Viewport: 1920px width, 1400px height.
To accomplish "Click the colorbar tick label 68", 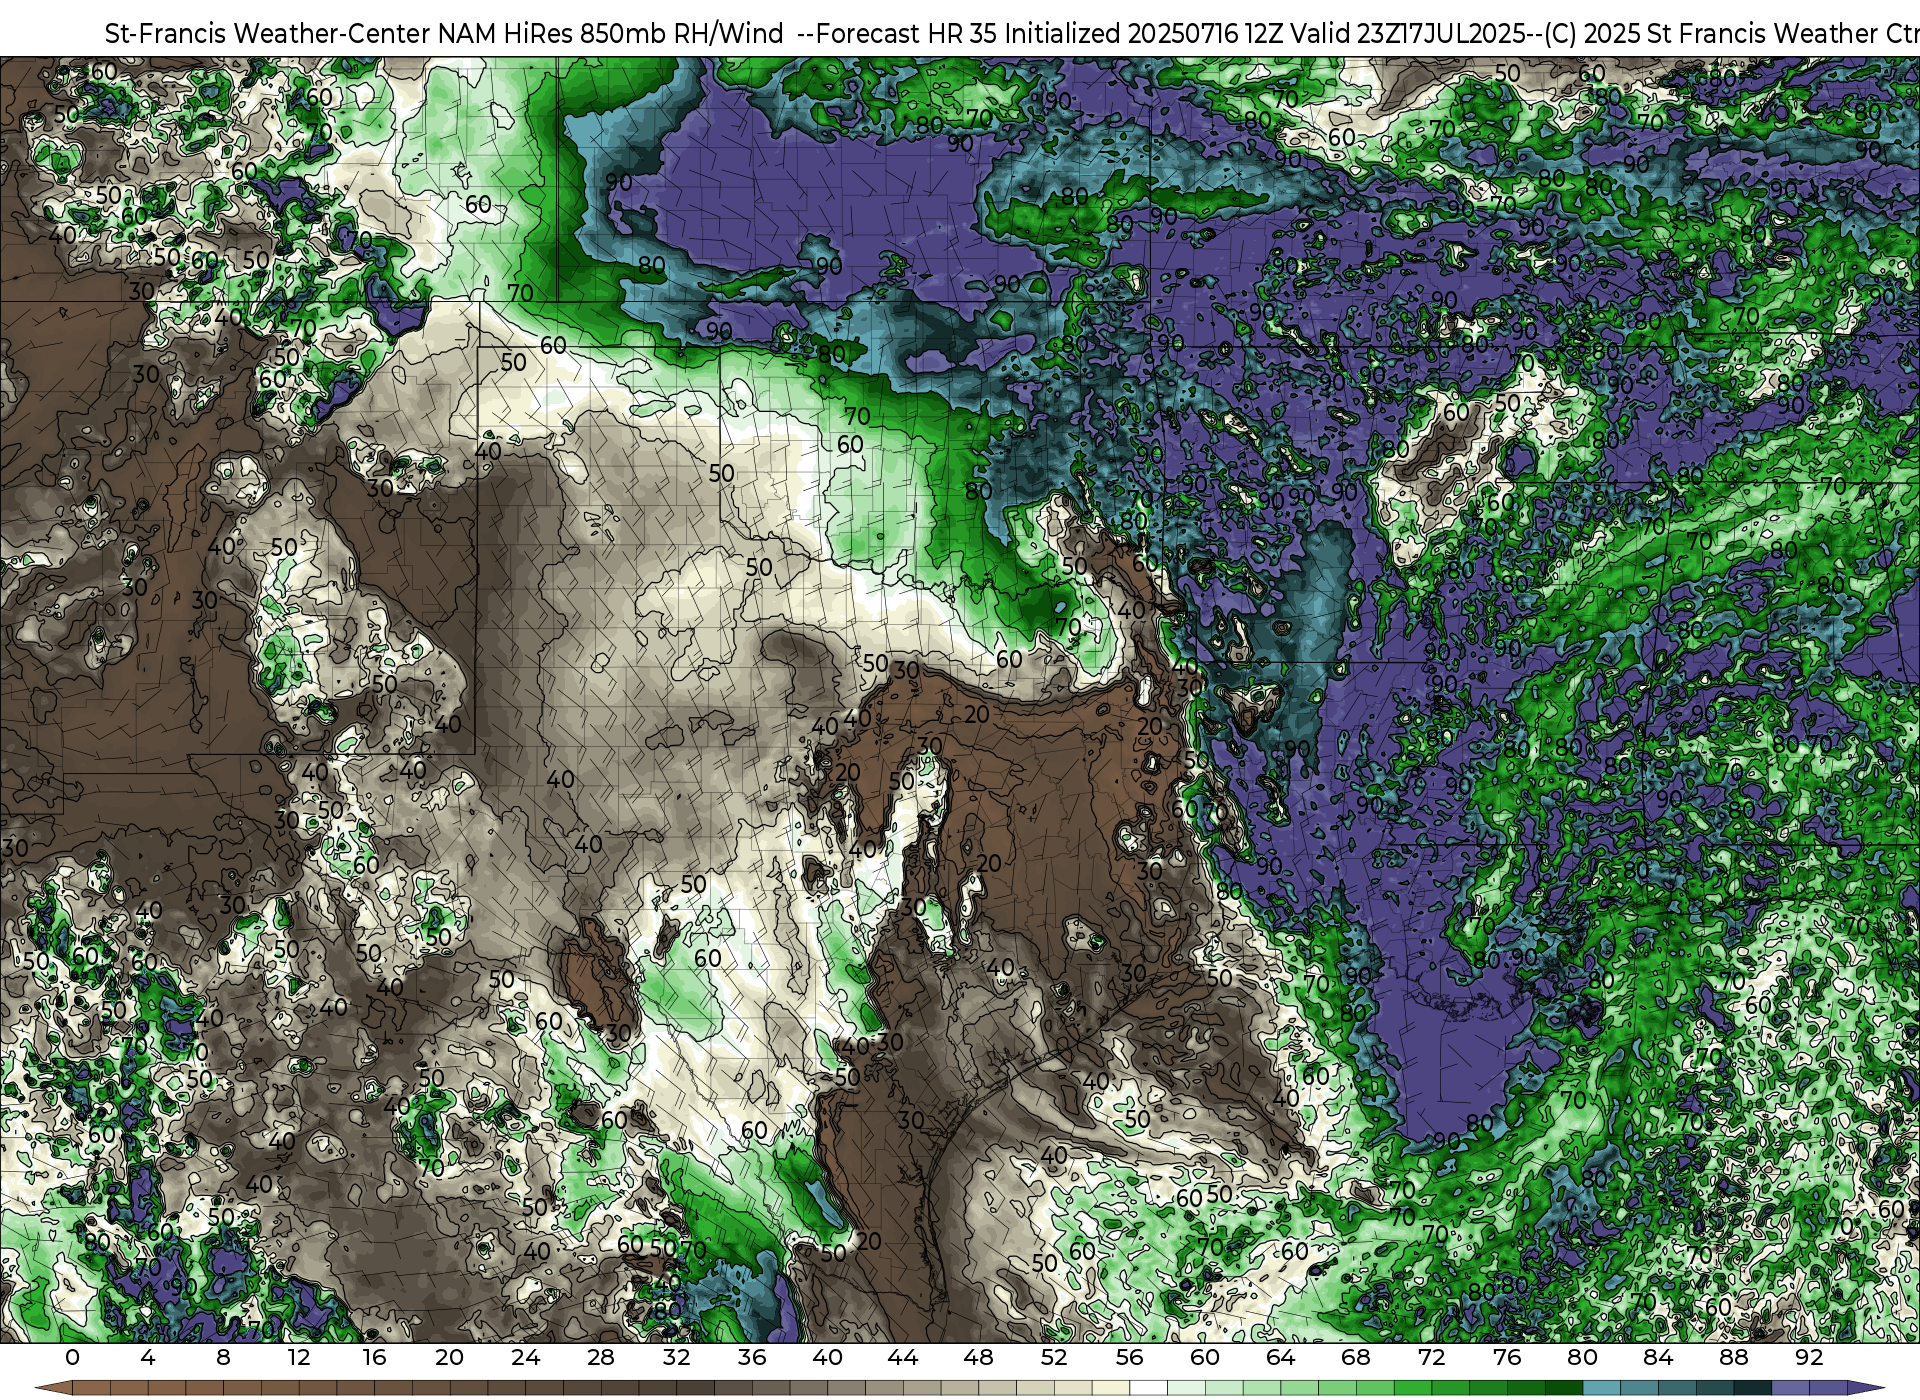I will coord(1356,1357).
